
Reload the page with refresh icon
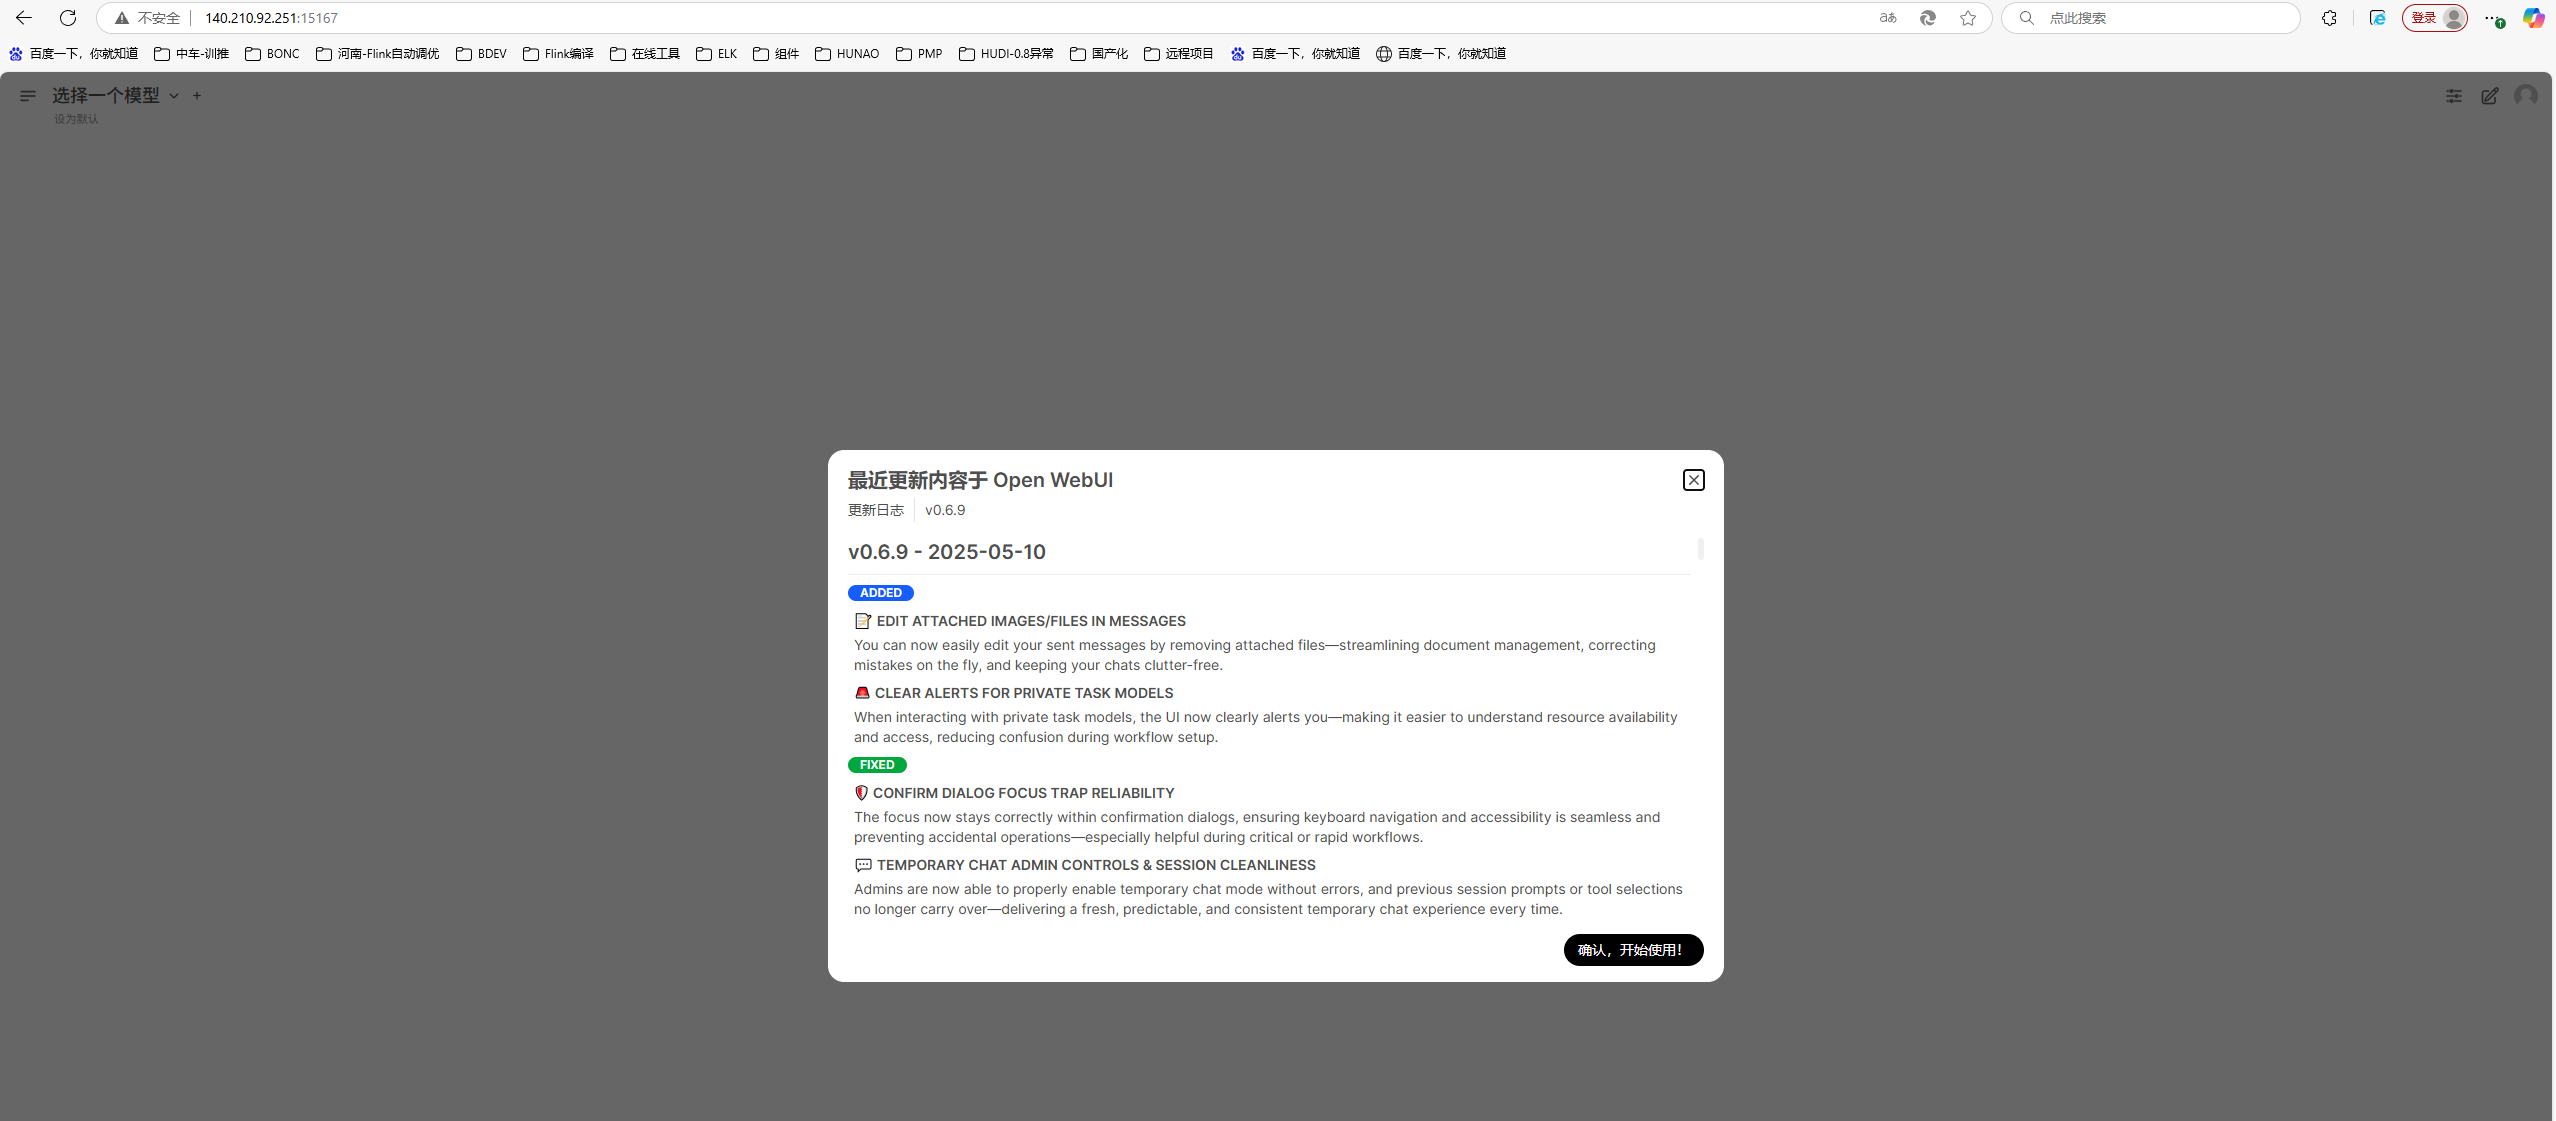(x=68, y=18)
